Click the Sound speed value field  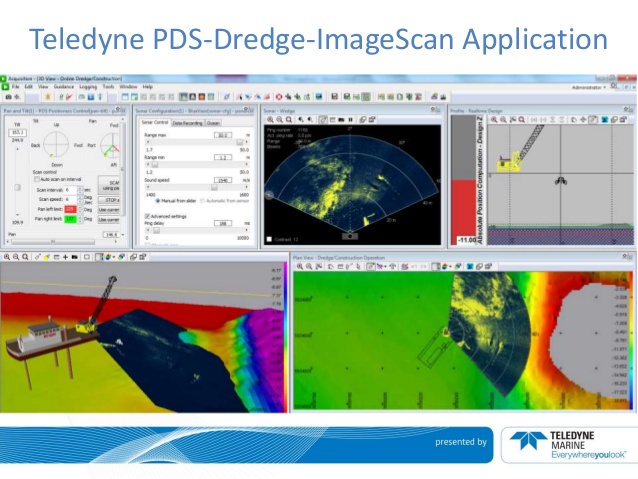[x=223, y=180]
